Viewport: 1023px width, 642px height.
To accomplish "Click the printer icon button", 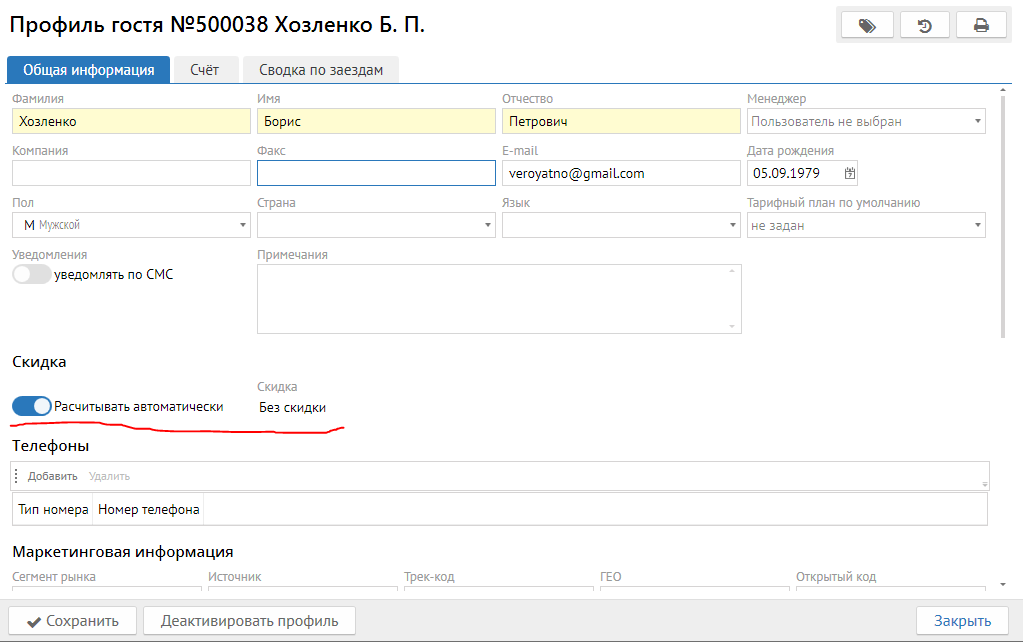I will tap(981, 26).
